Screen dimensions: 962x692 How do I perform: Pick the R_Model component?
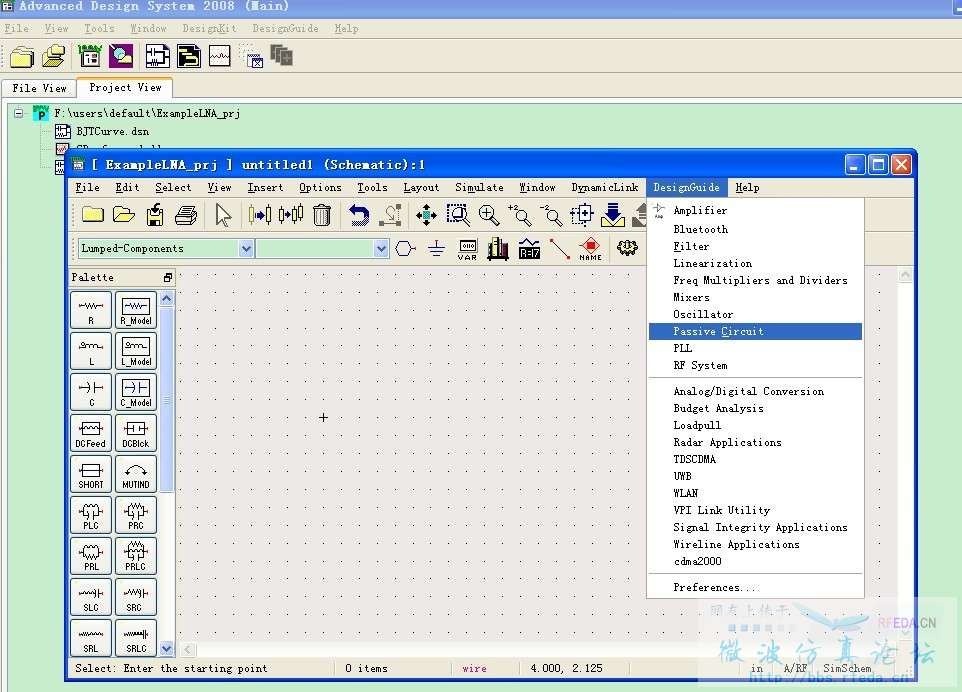(x=136, y=310)
